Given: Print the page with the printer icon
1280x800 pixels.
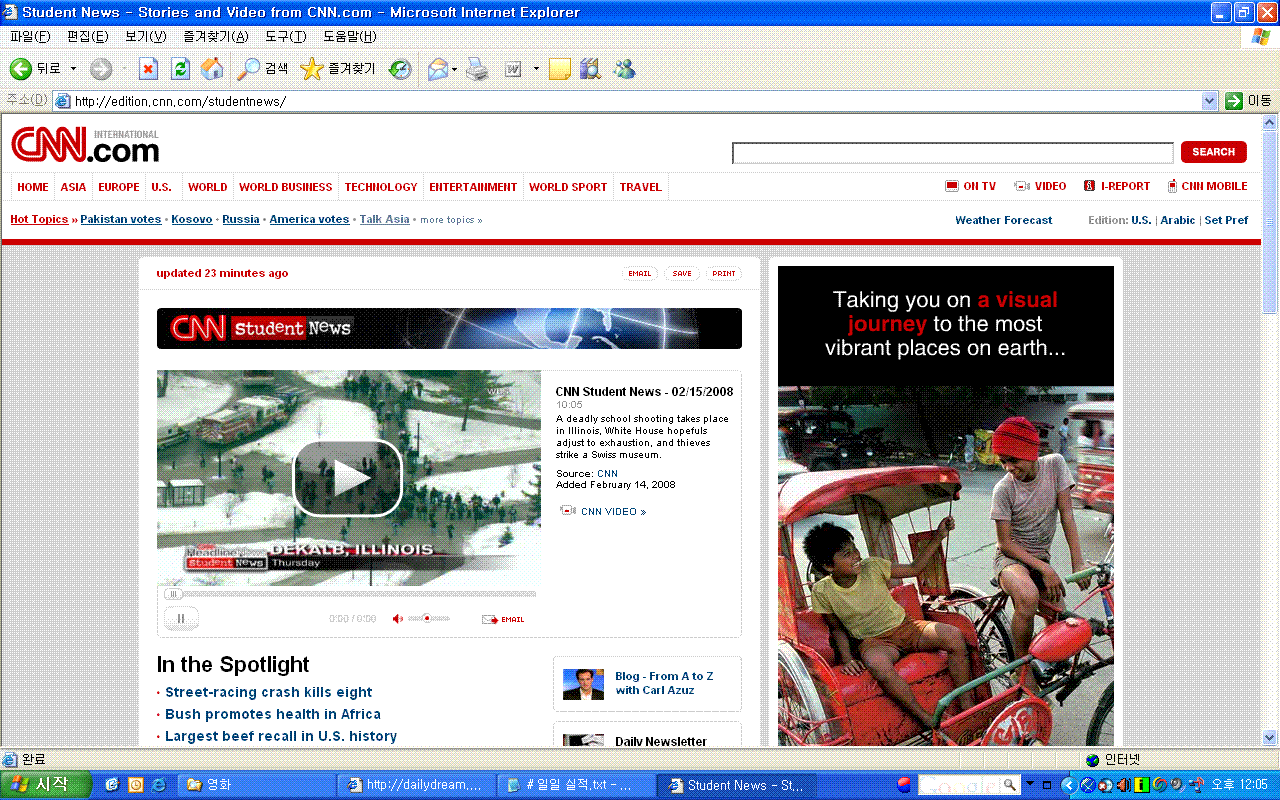Looking at the screenshot, I should click(478, 69).
